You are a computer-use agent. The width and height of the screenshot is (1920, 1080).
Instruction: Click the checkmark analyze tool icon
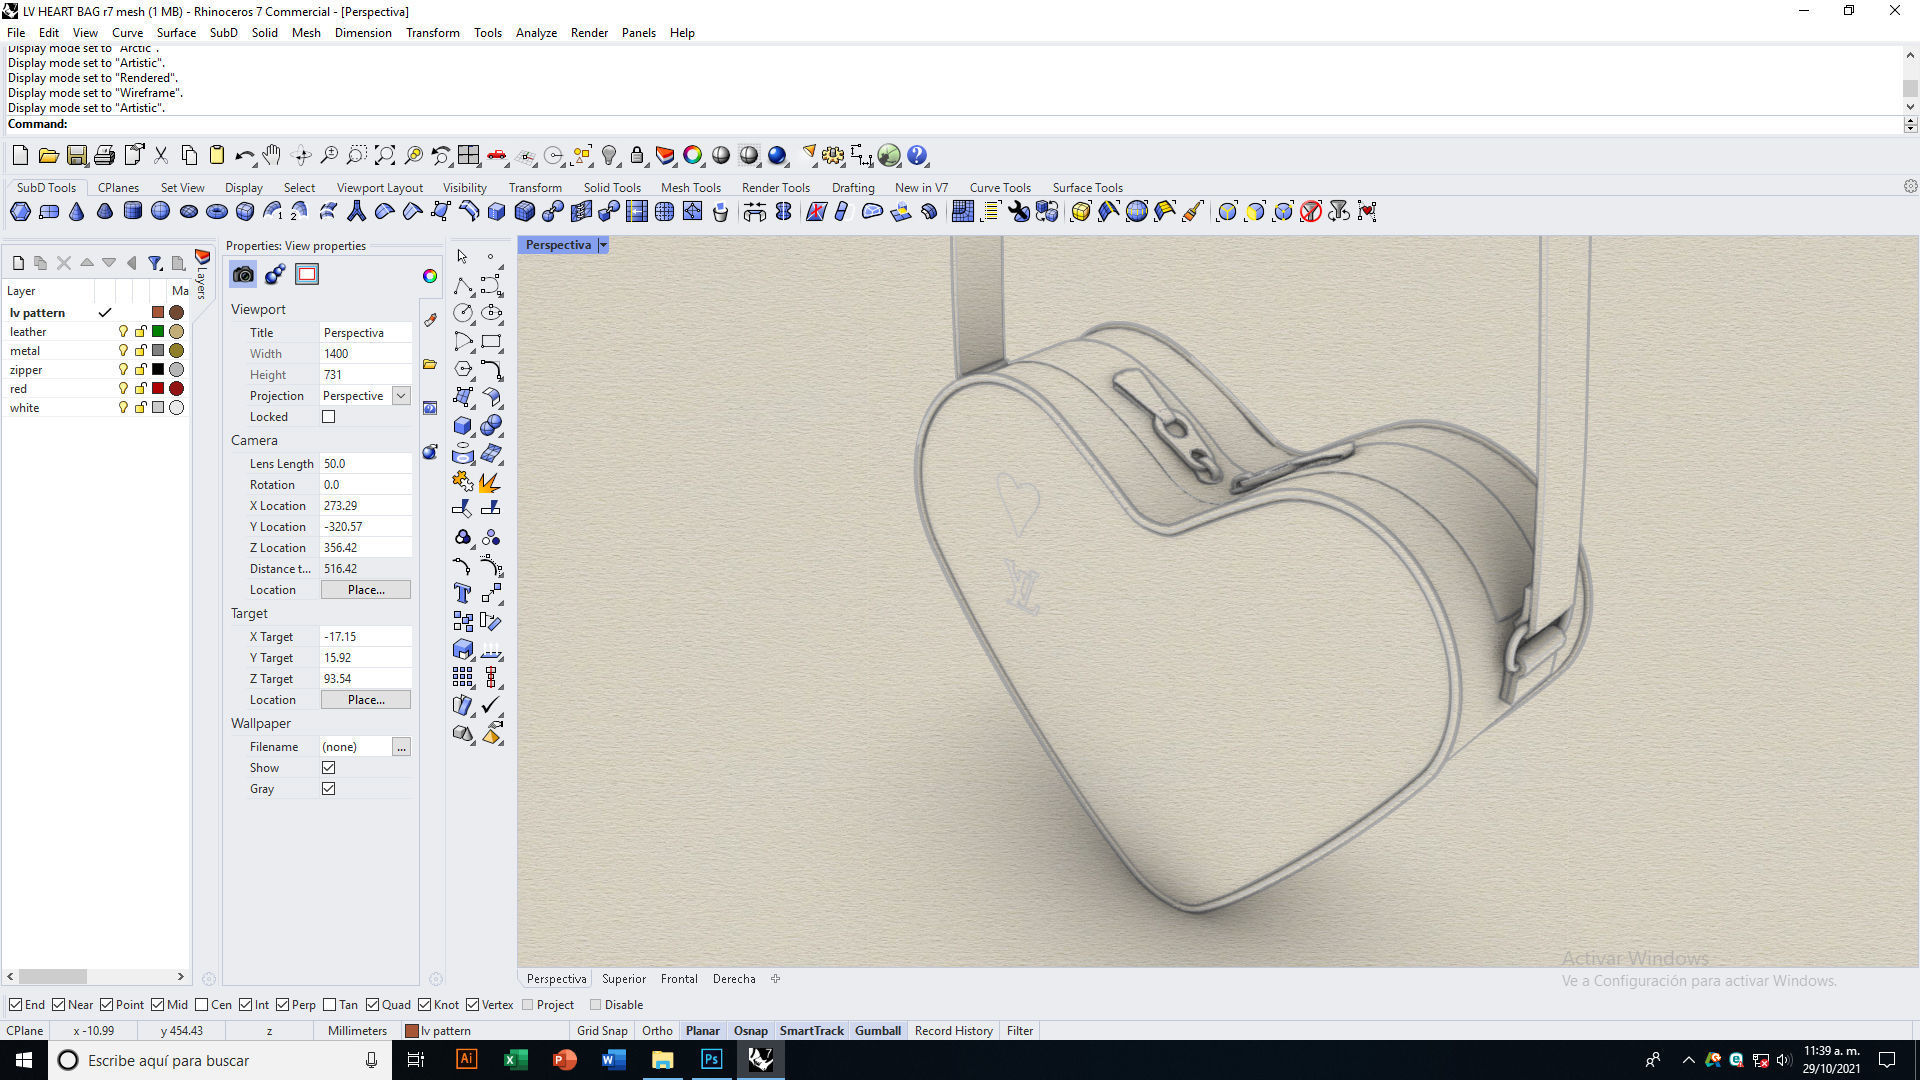[490, 705]
